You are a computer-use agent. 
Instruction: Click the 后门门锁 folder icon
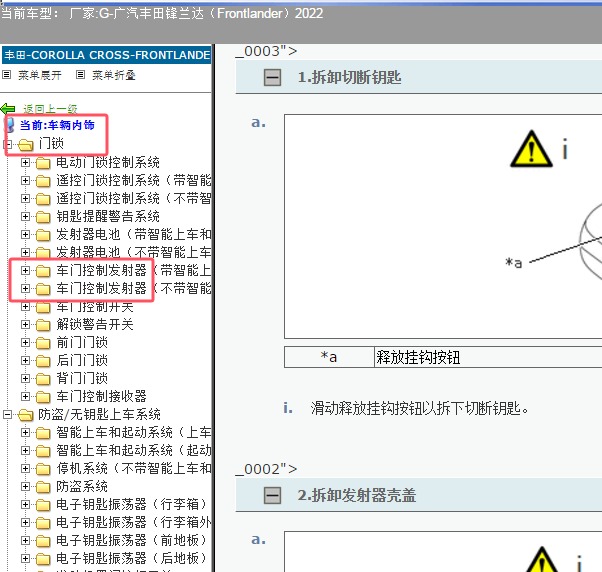[43, 360]
